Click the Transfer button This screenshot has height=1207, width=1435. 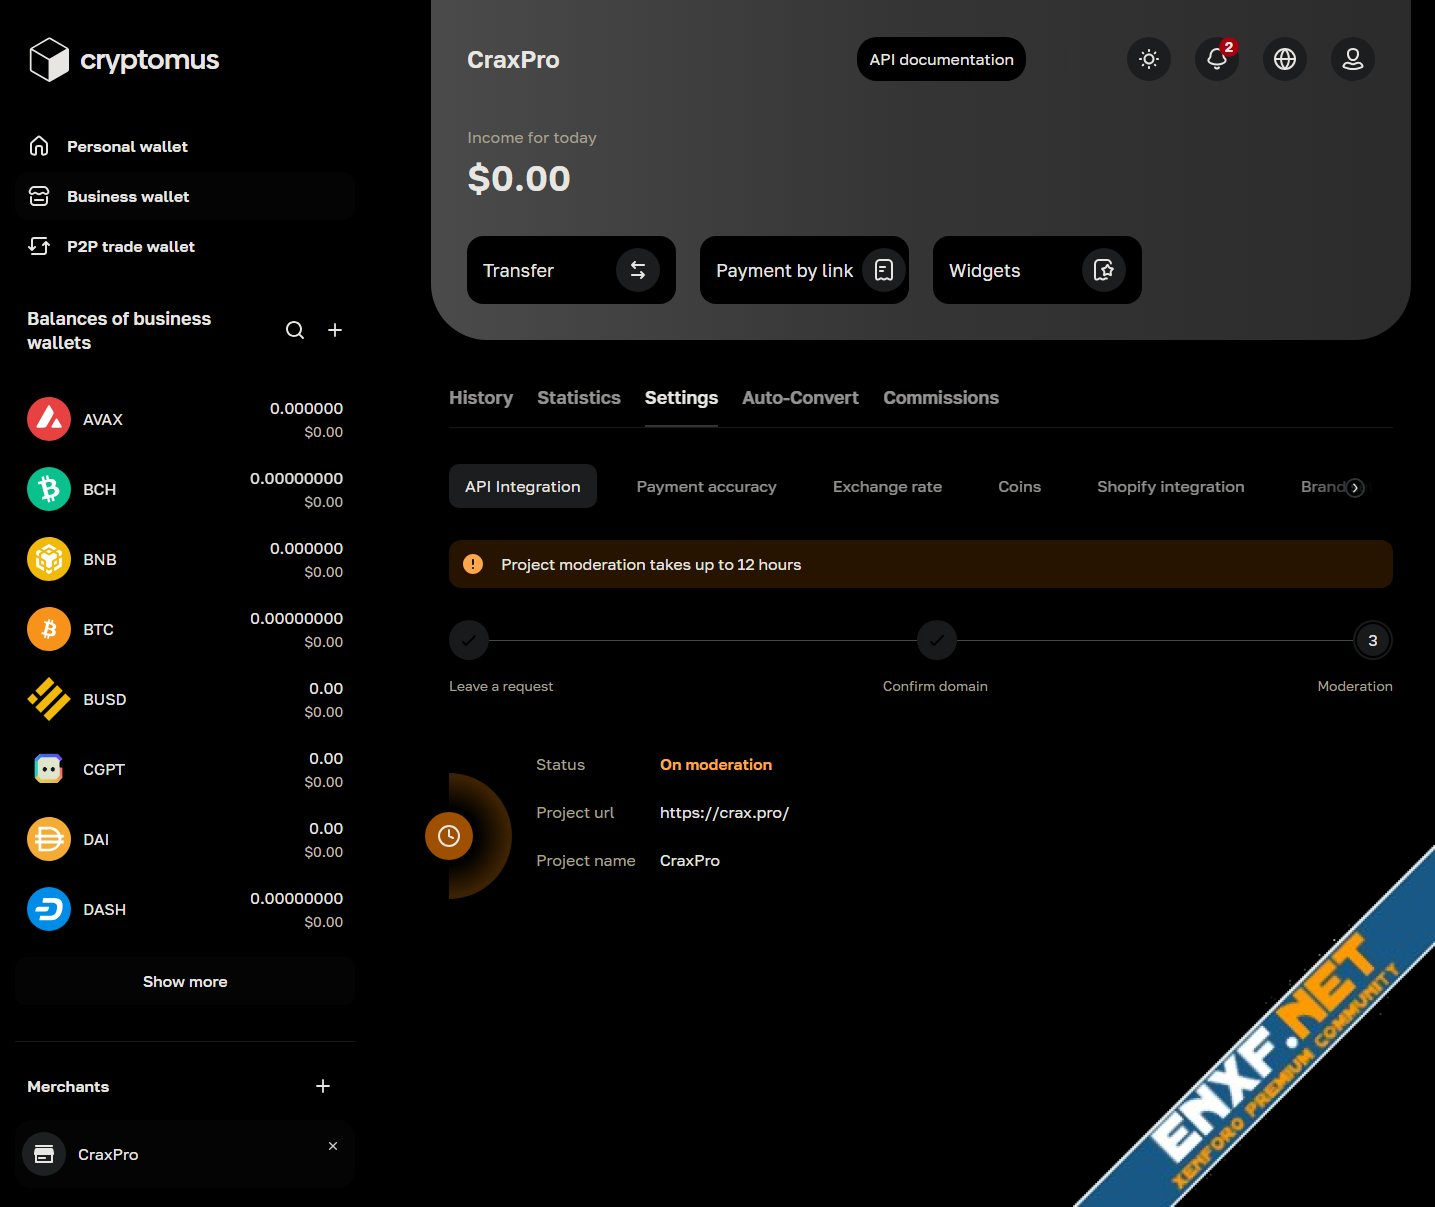(x=571, y=270)
